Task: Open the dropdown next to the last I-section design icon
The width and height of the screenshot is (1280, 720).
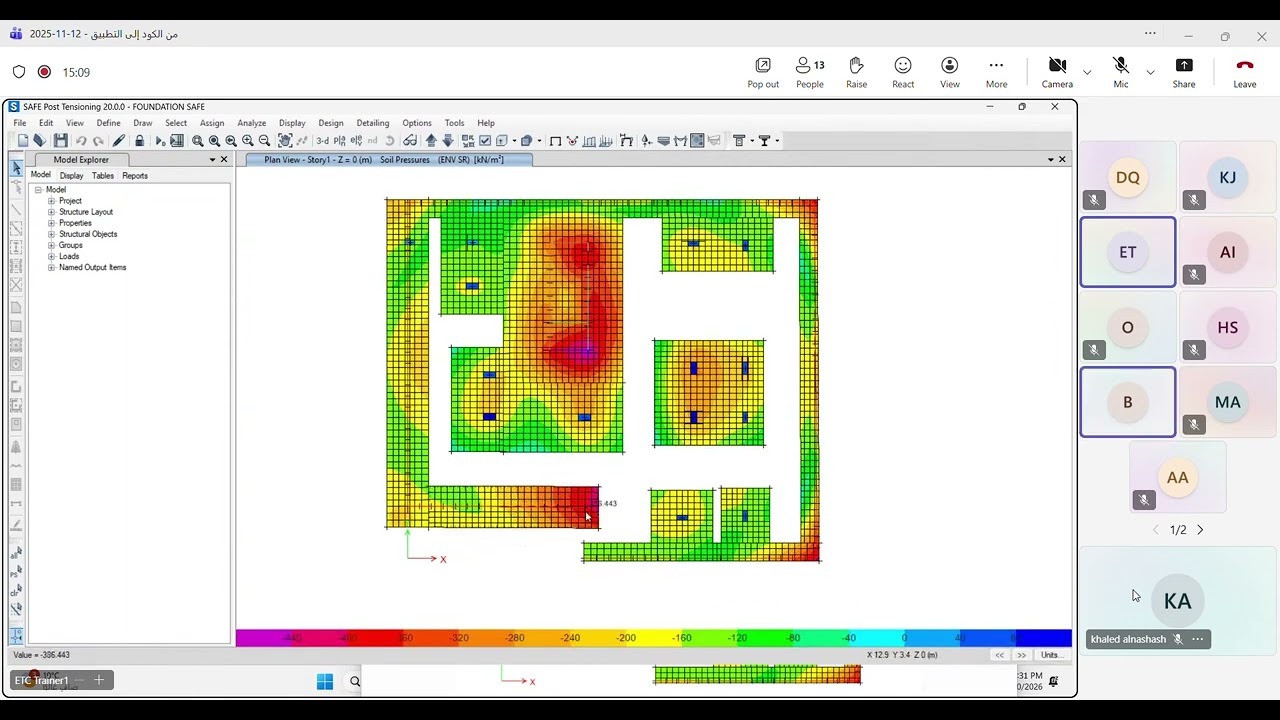Action: click(777, 141)
